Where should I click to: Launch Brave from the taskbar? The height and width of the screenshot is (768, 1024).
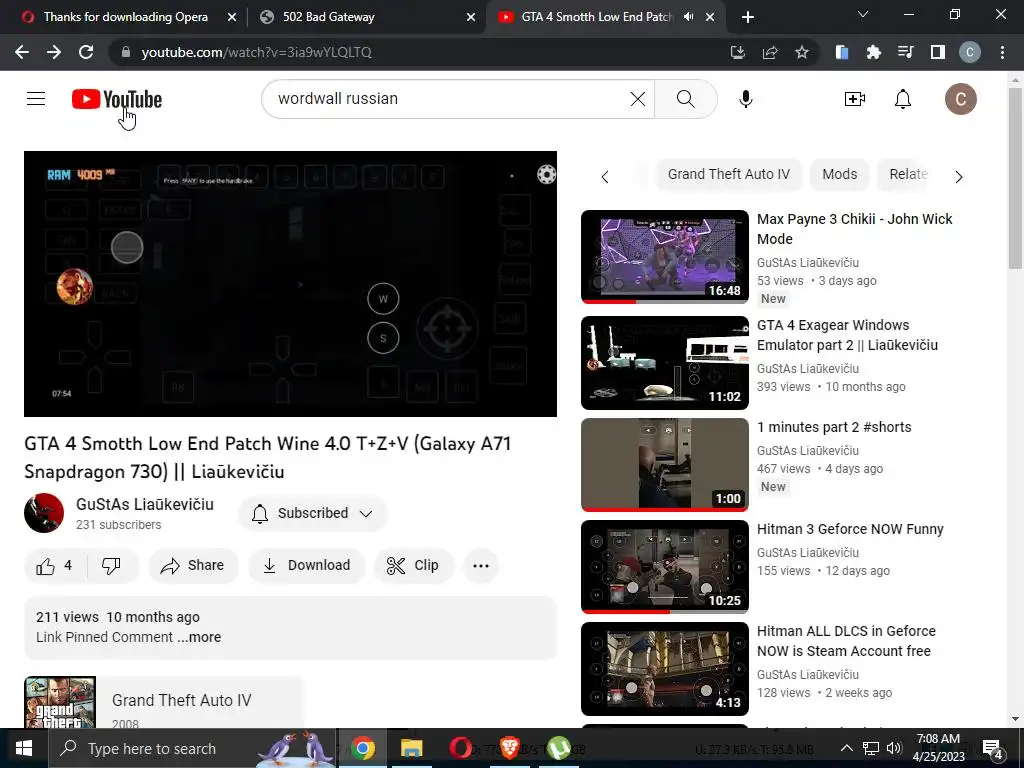tap(509, 748)
